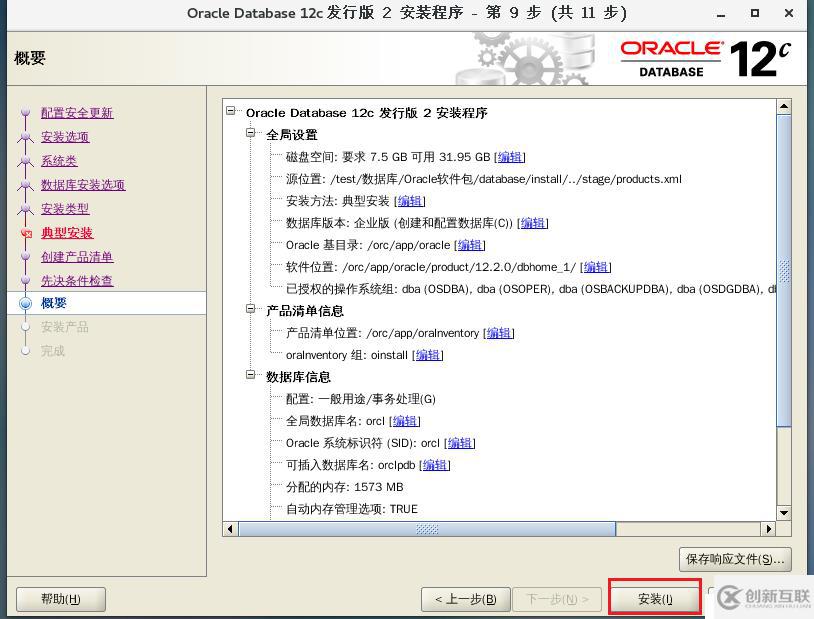Screen dimensions: 814x619
Task: Click the 安装选项 step marker icon
Action: coord(25,137)
